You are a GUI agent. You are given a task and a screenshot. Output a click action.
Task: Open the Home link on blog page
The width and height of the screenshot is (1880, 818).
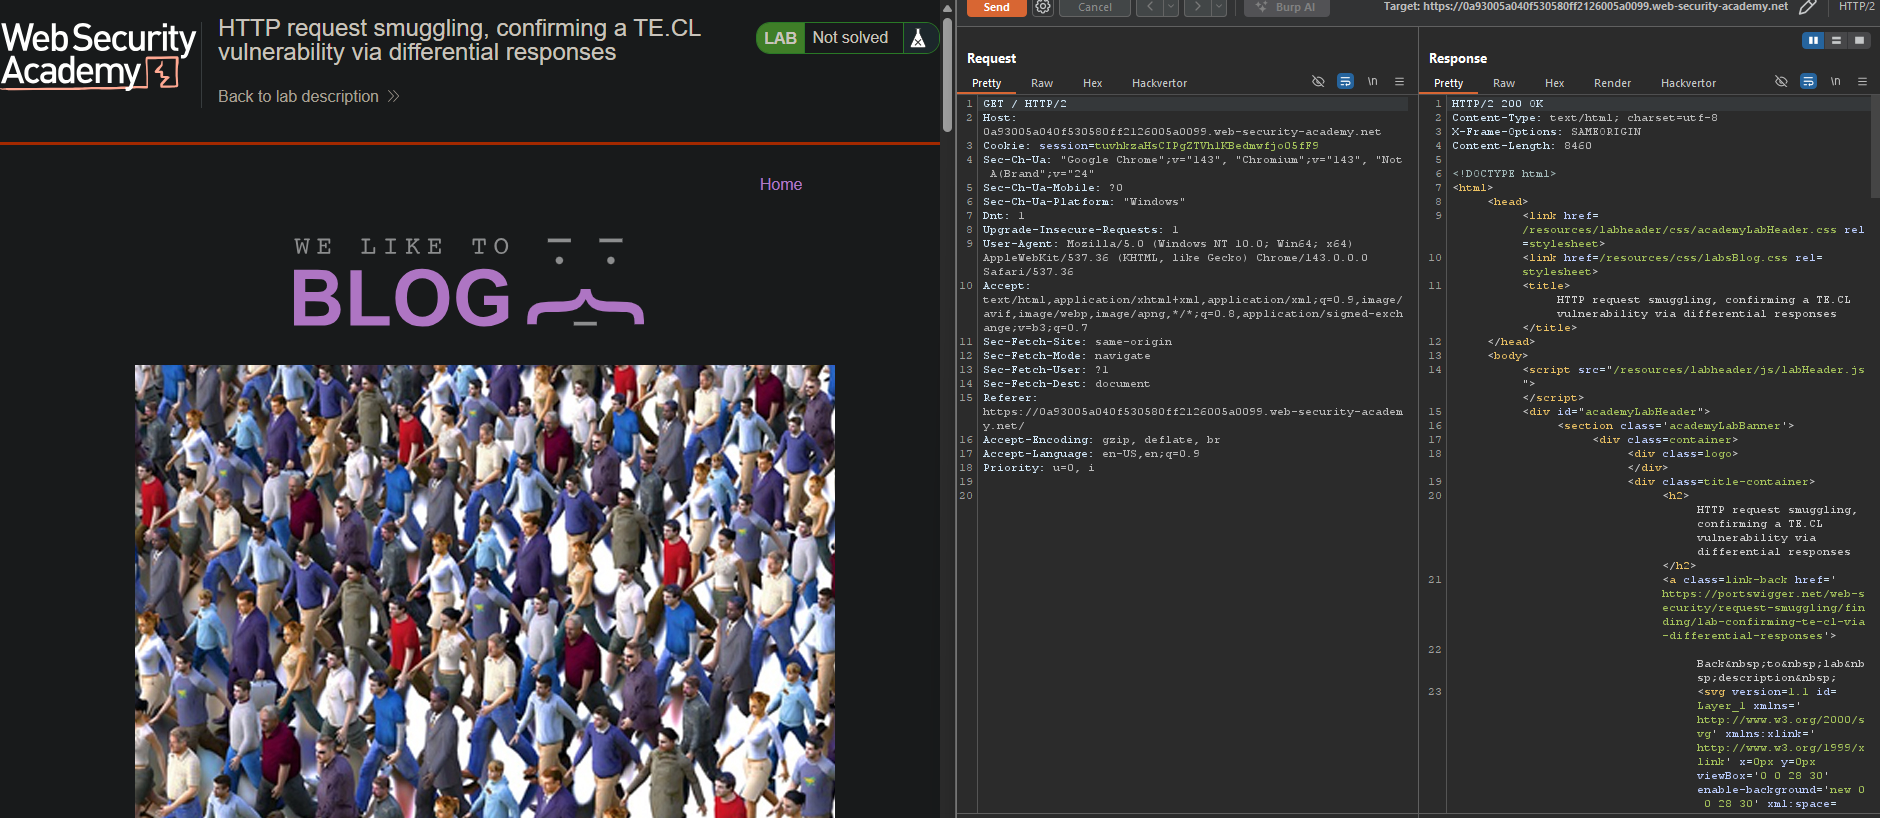coord(781,184)
